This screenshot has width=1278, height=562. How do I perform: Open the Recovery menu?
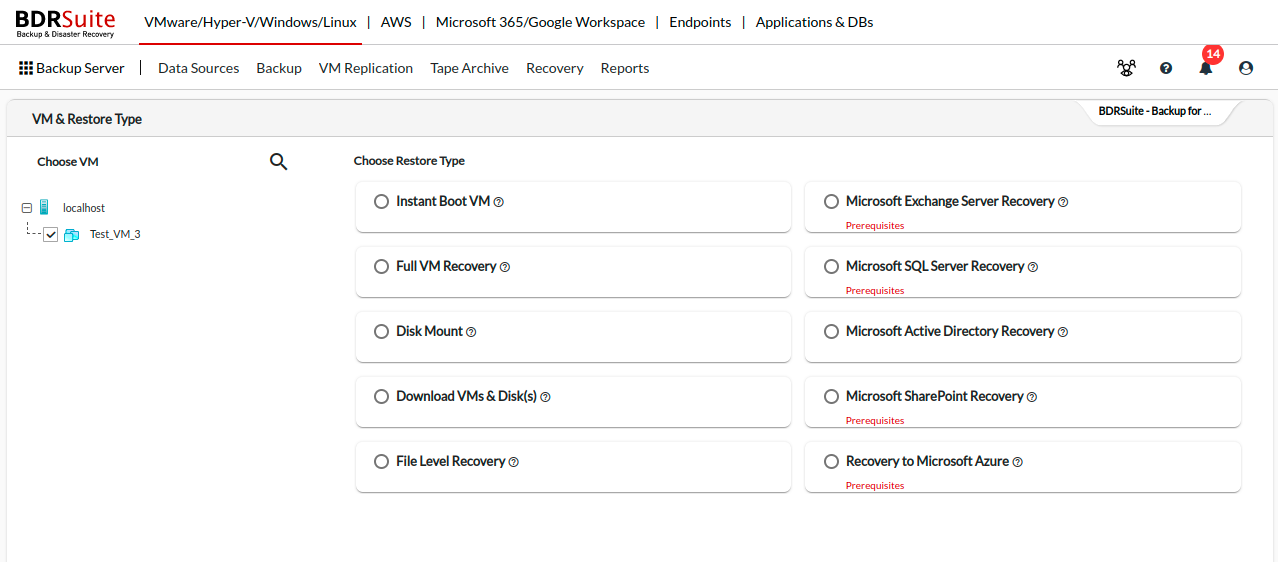[555, 68]
